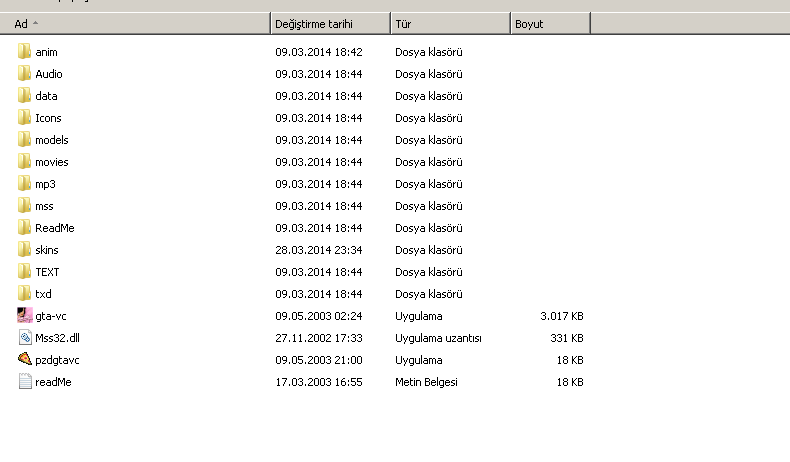Image resolution: width=790 pixels, height=462 pixels.
Task: Click the pzdgtavc date 09.05.2003 21:00
Action: point(319,360)
